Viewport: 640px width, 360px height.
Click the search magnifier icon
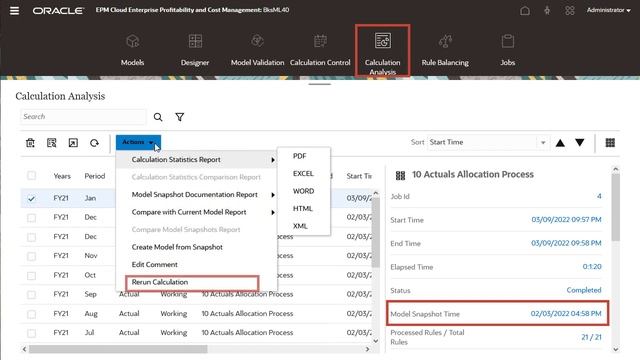[158, 117]
